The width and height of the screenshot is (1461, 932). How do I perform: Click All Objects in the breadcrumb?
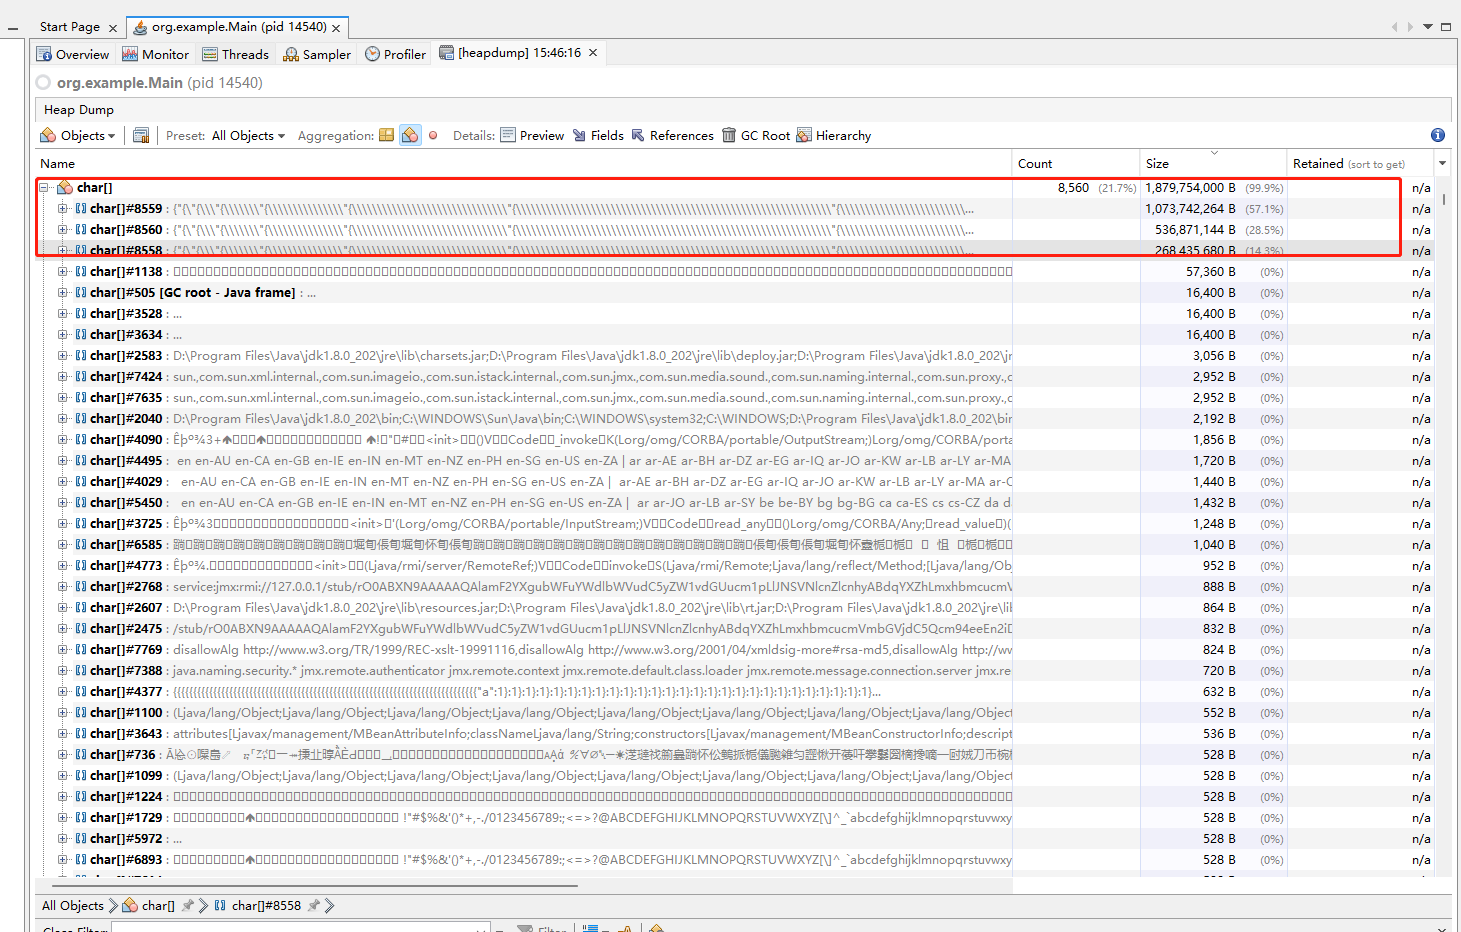coord(73,906)
